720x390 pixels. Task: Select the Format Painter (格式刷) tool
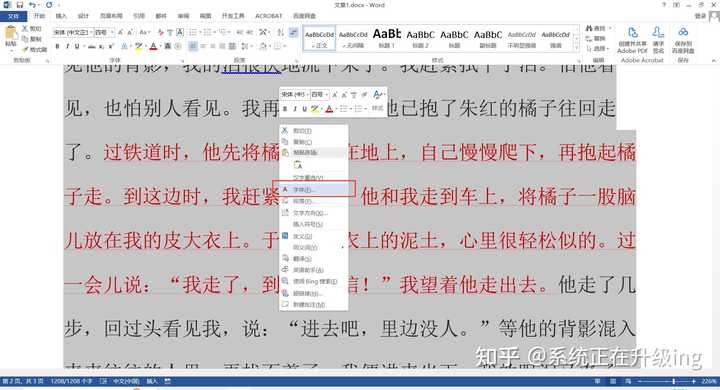click(34, 49)
